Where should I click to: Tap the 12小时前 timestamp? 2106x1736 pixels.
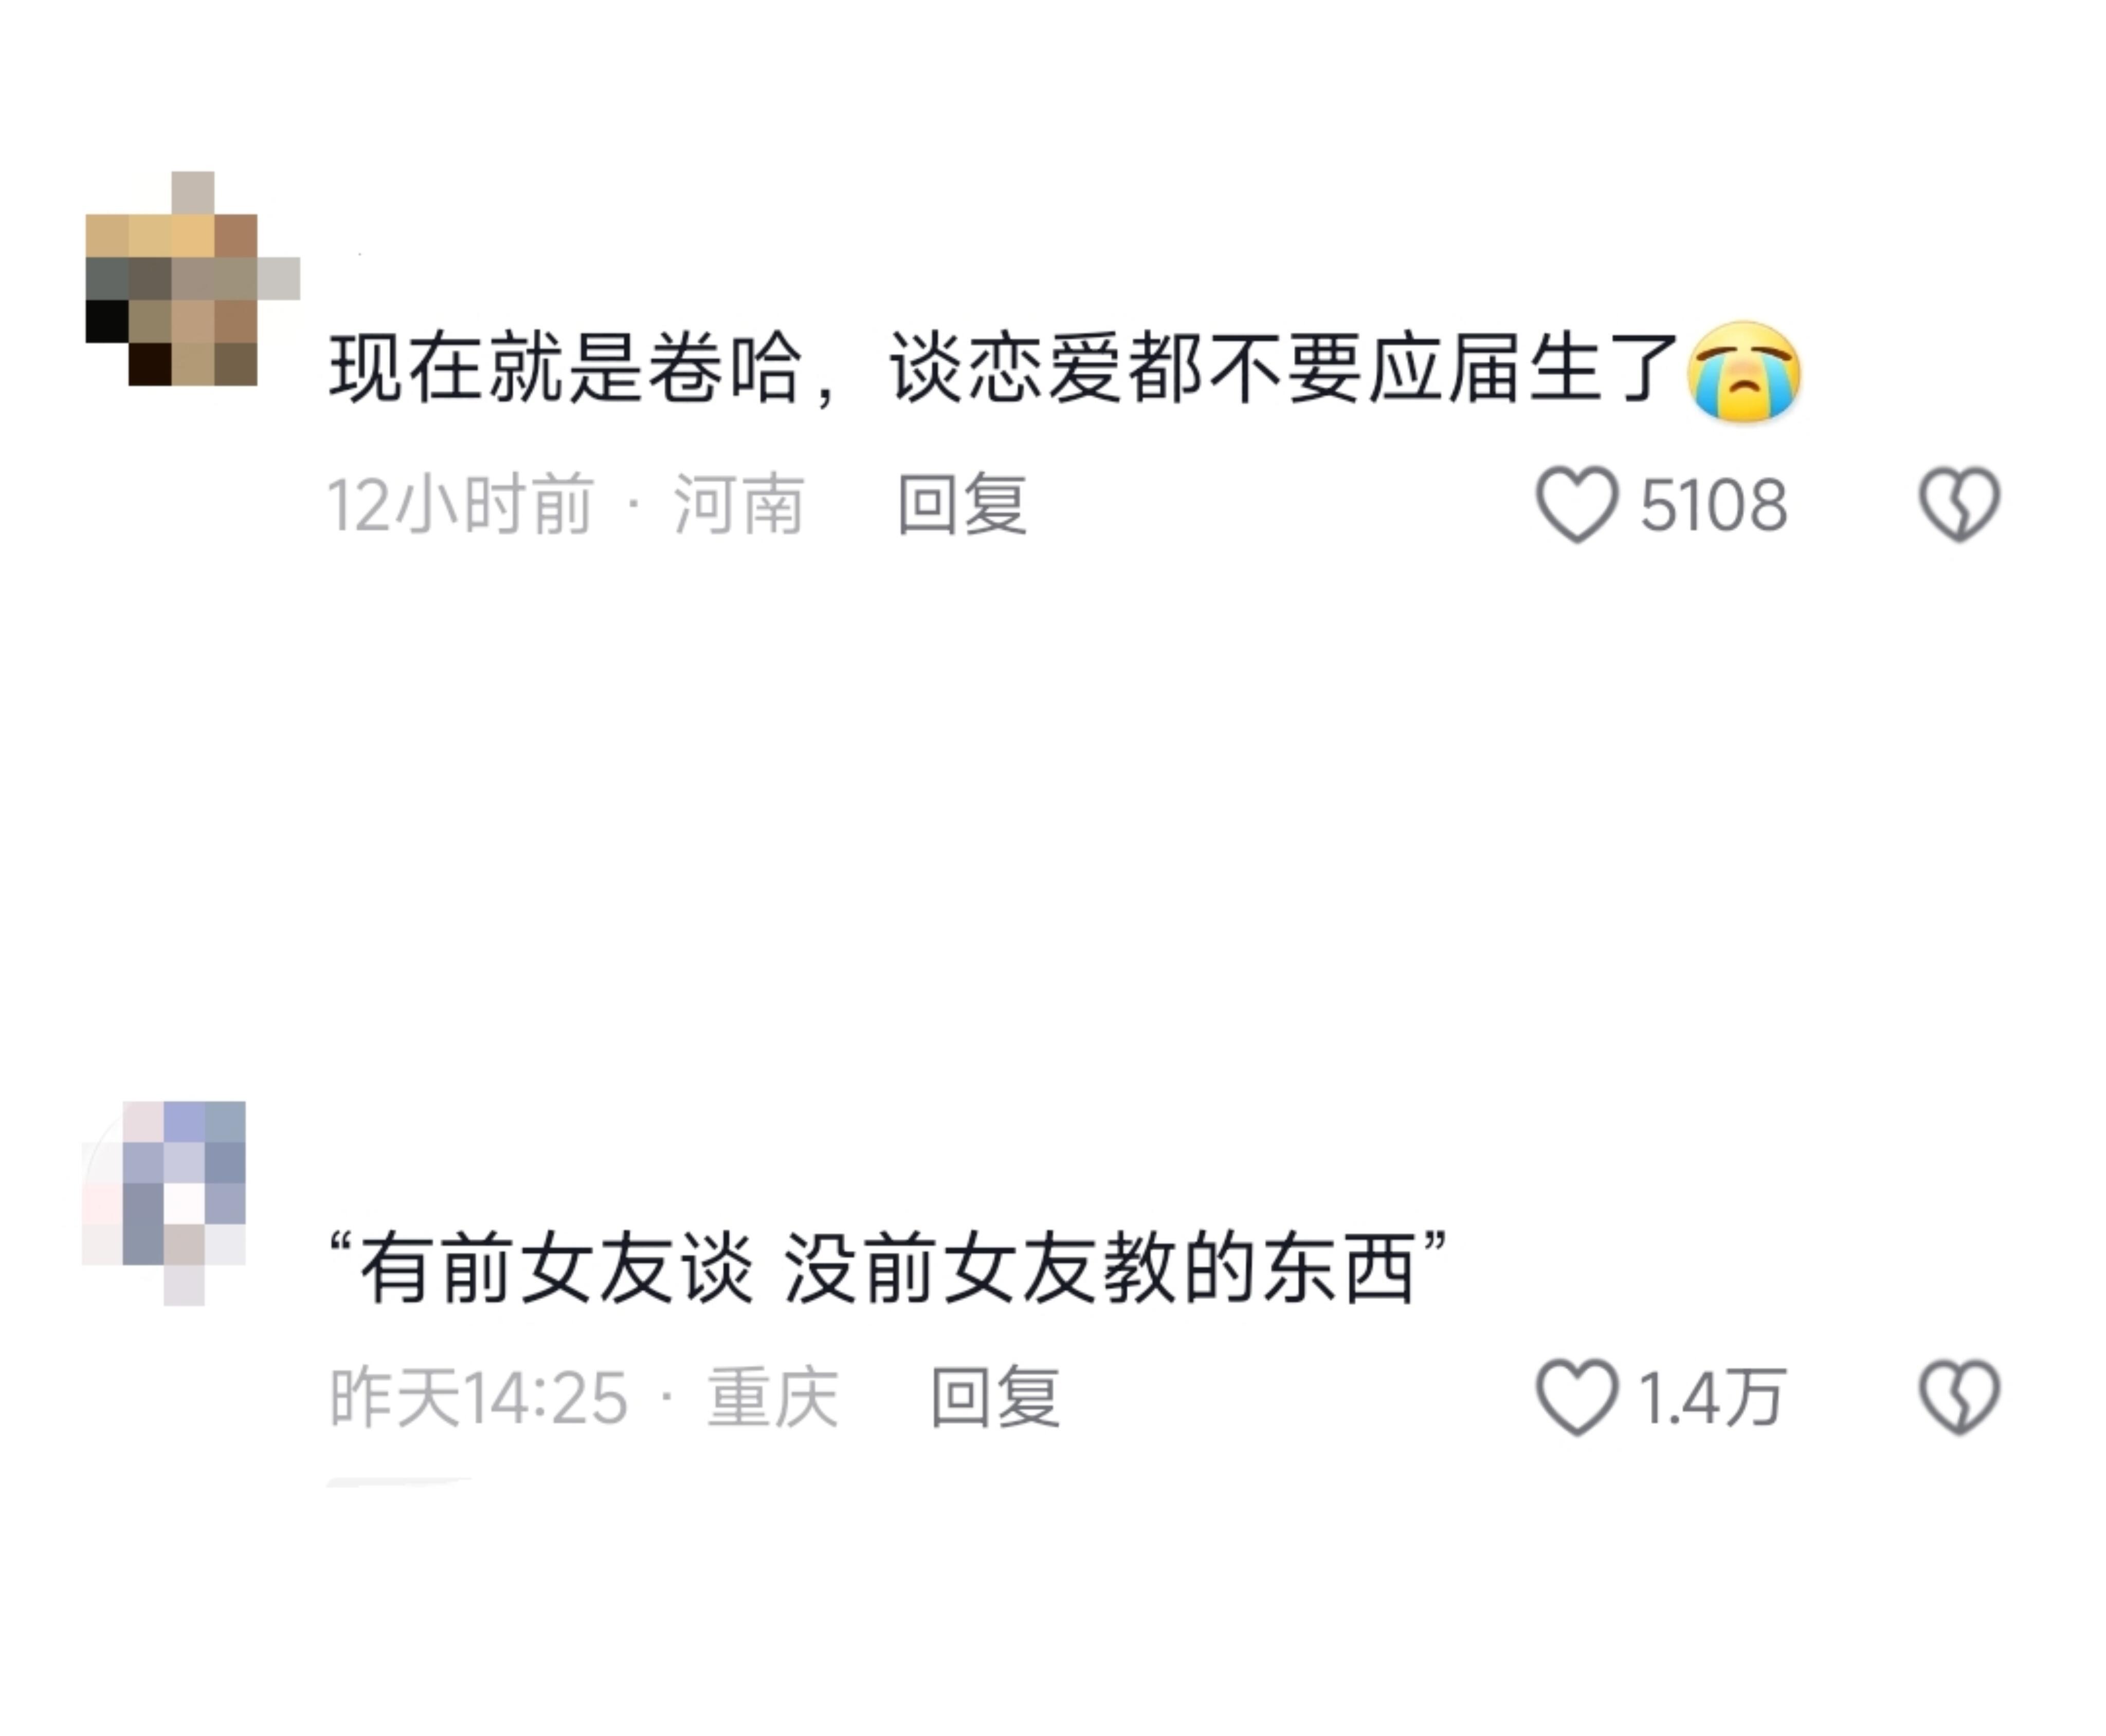(461, 505)
